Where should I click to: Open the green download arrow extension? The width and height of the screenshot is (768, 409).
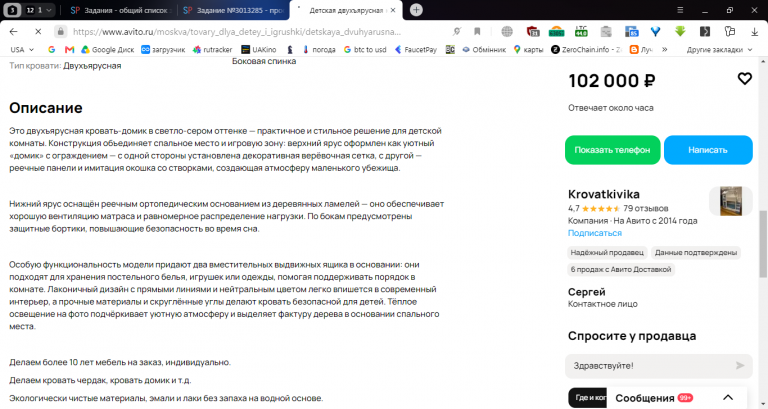tap(680, 32)
